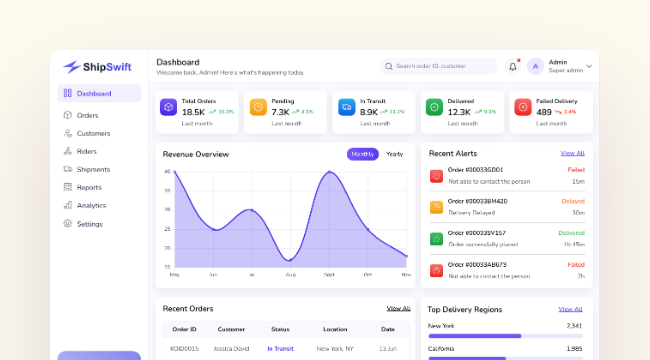Click the Search order ID, customer field
Viewport: 650px width, 360px height.
[439, 66]
